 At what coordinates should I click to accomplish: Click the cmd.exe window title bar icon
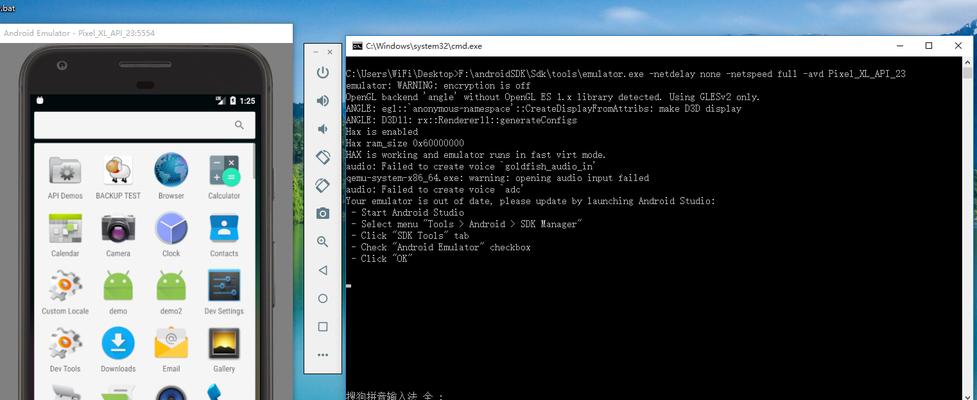click(x=357, y=46)
